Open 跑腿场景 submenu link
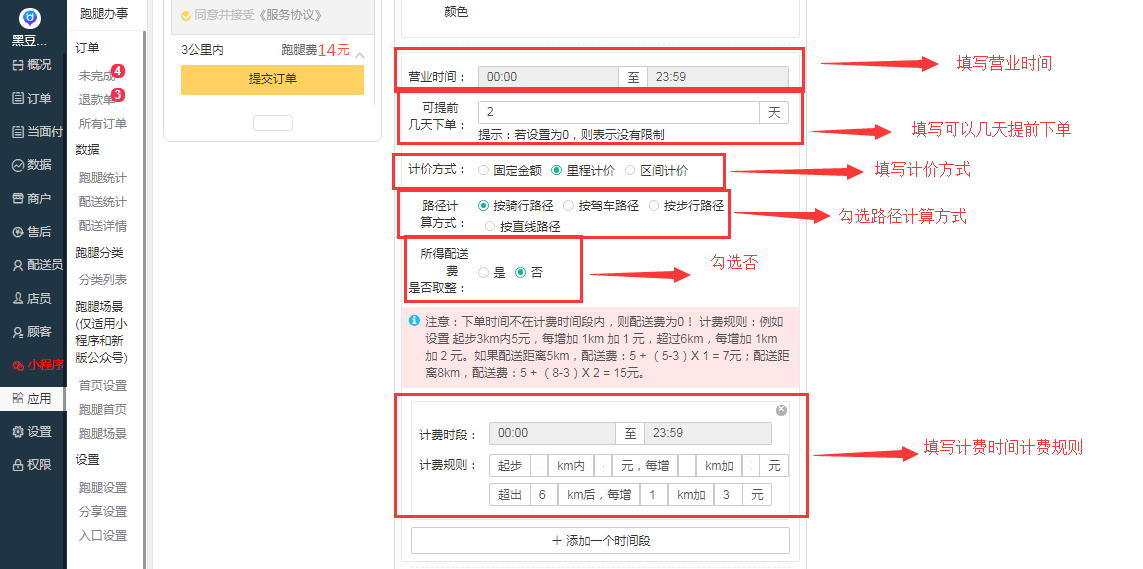 [x=103, y=433]
